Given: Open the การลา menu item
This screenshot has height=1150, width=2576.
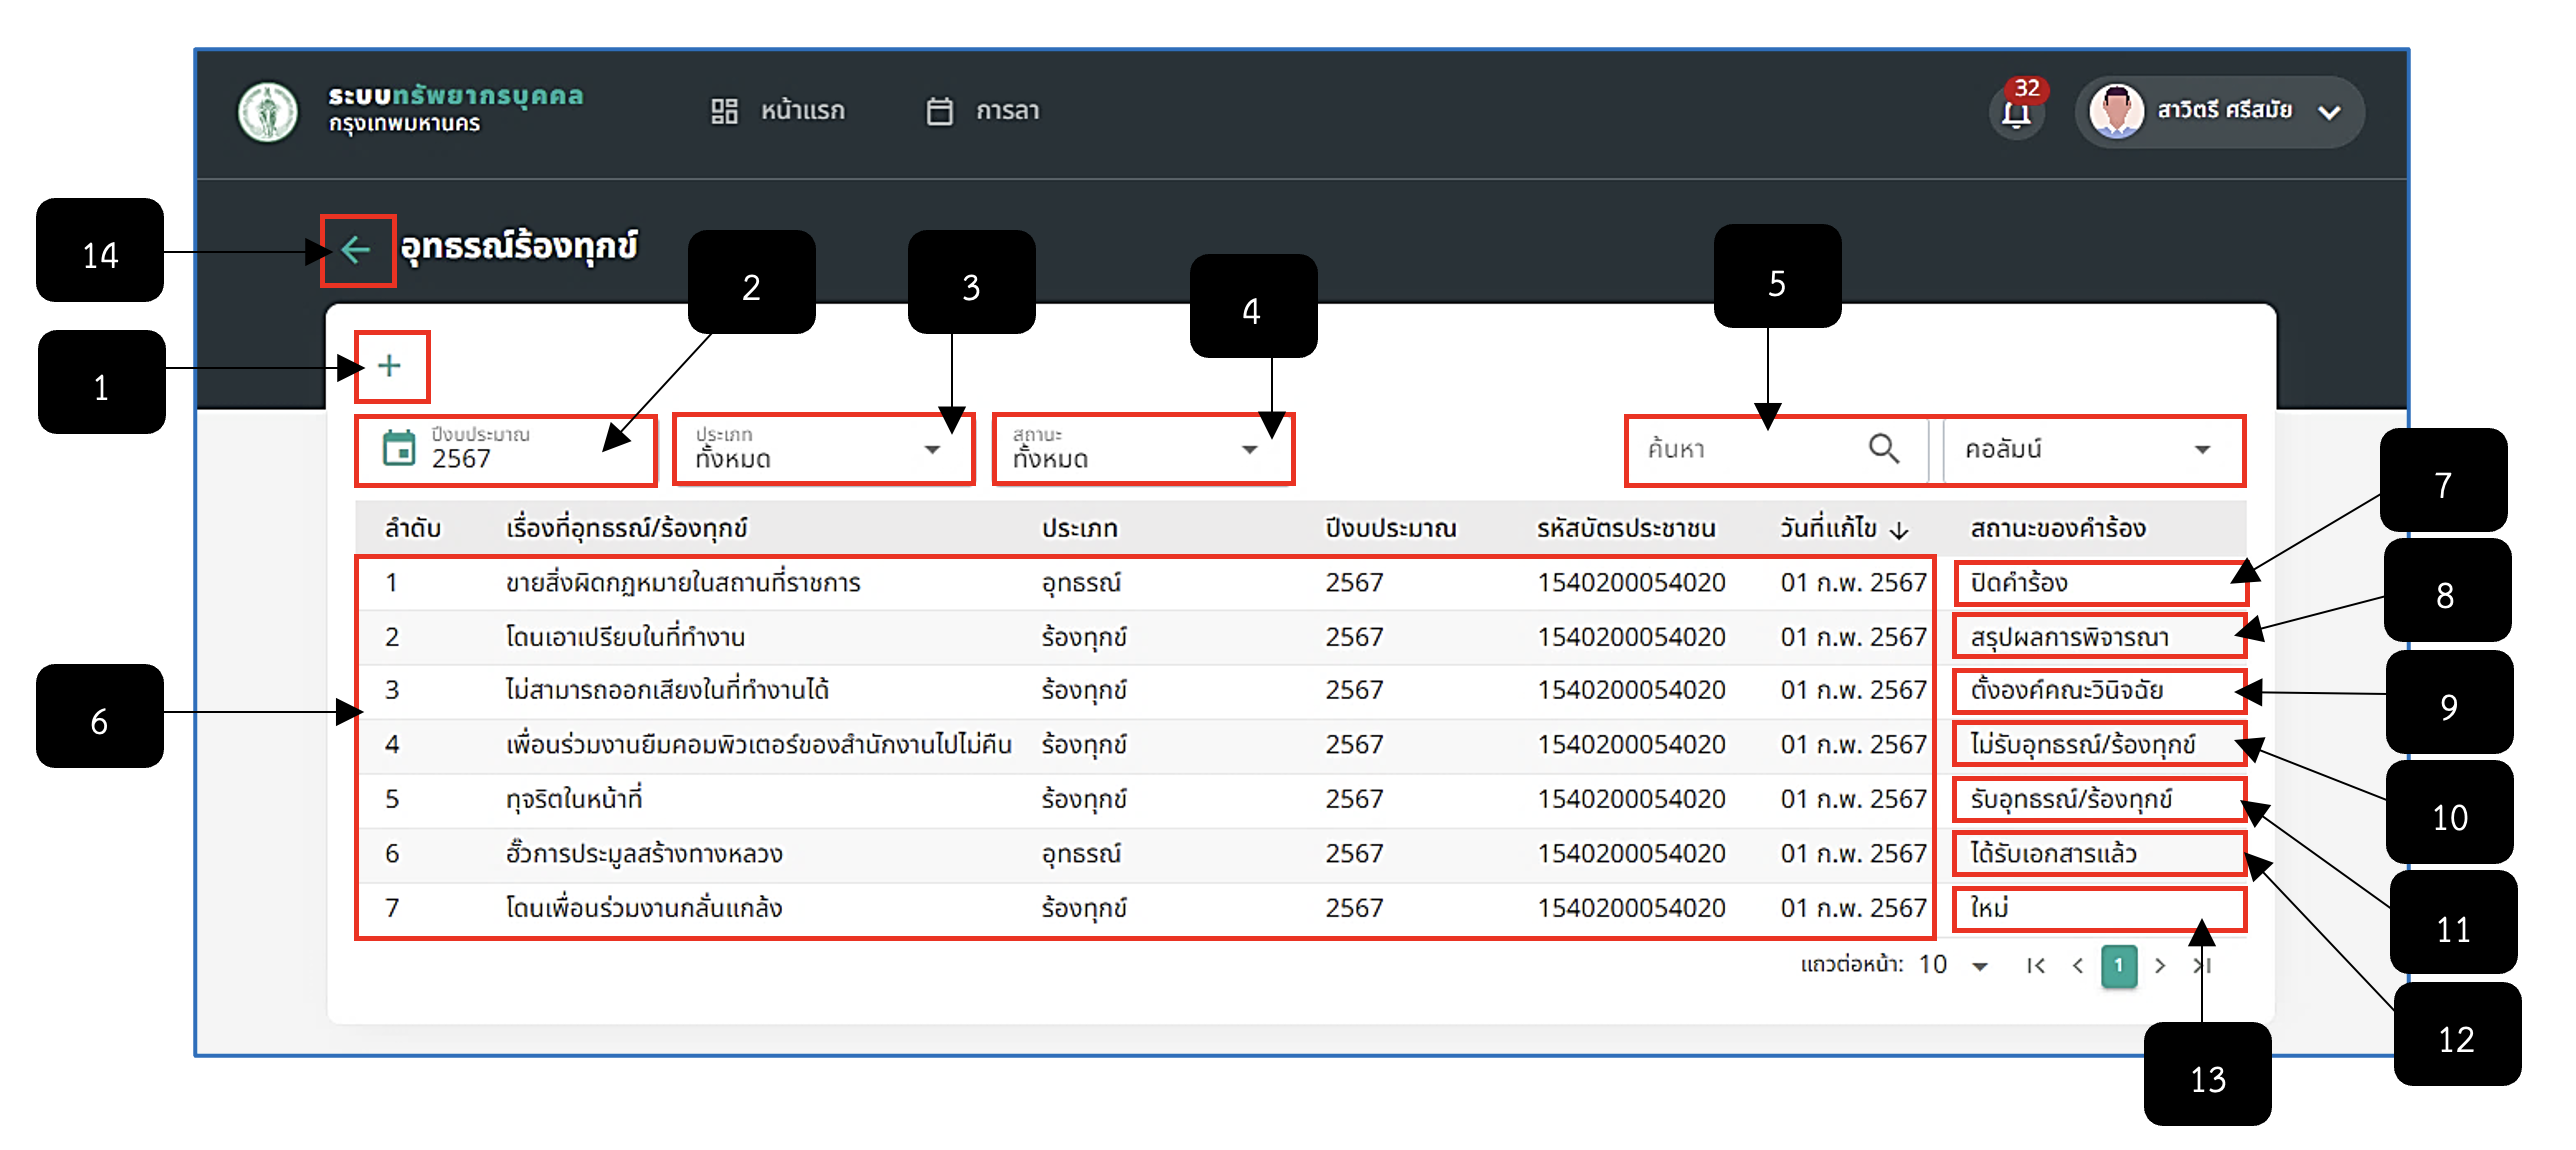Looking at the screenshot, I should pos(983,111).
